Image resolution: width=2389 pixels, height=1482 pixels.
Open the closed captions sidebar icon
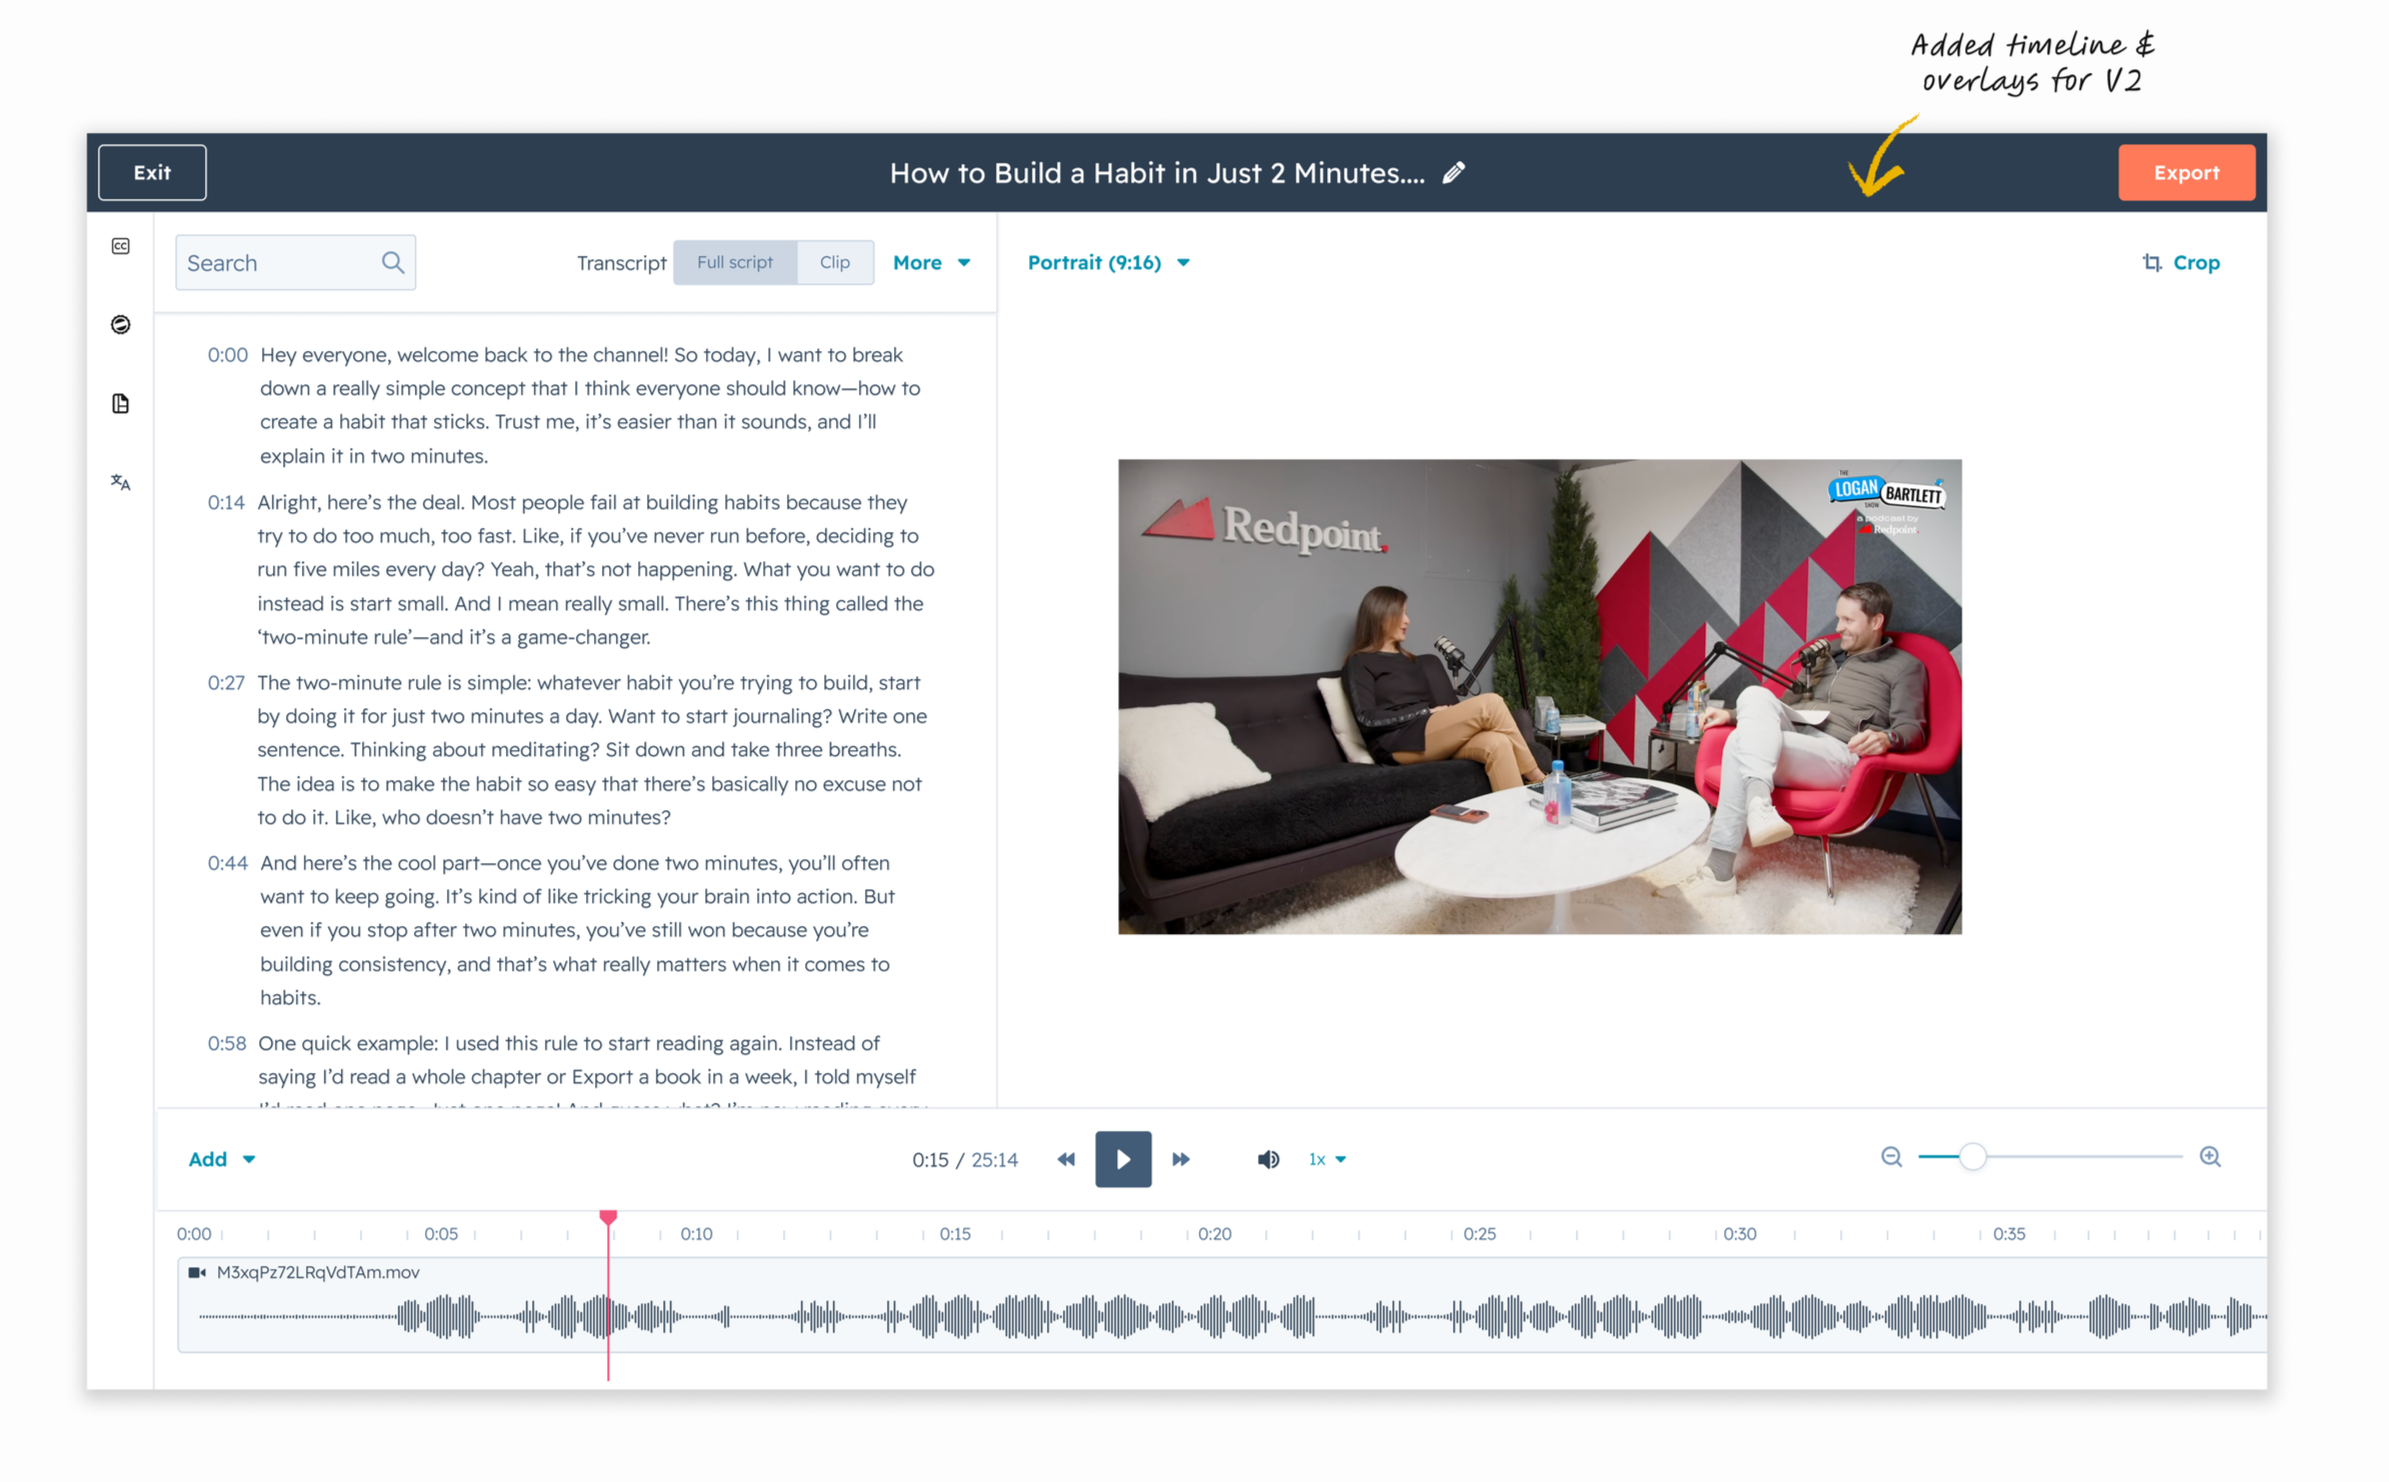point(121,246)
